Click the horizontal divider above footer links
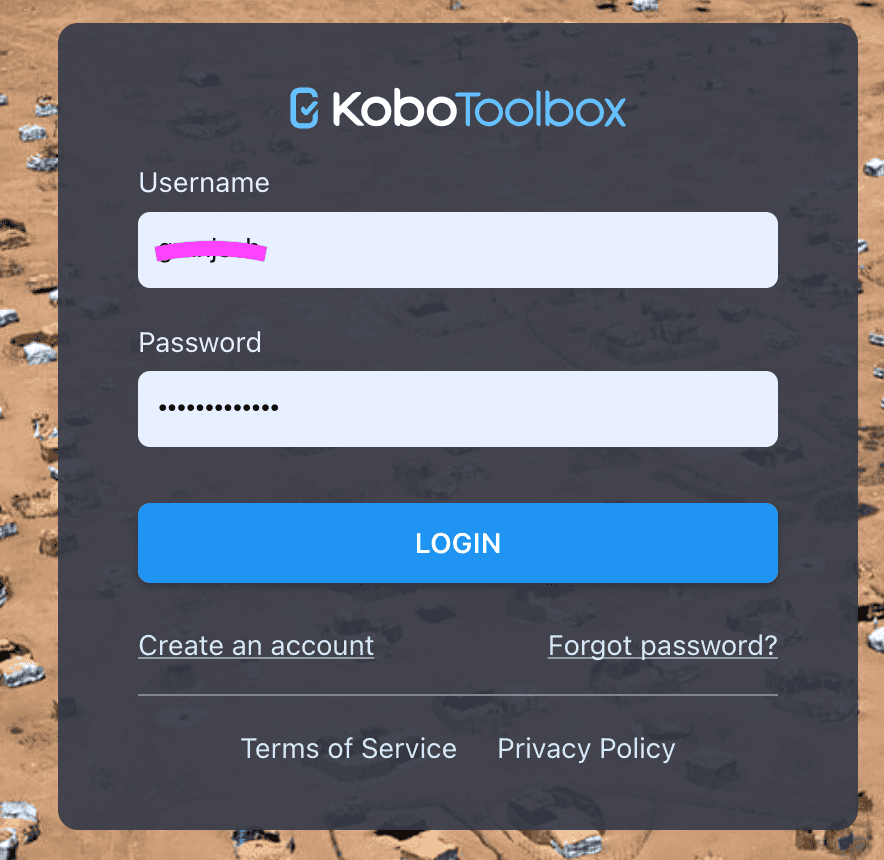Viewport: 884px width, 860px height. (x=458, y=695)
